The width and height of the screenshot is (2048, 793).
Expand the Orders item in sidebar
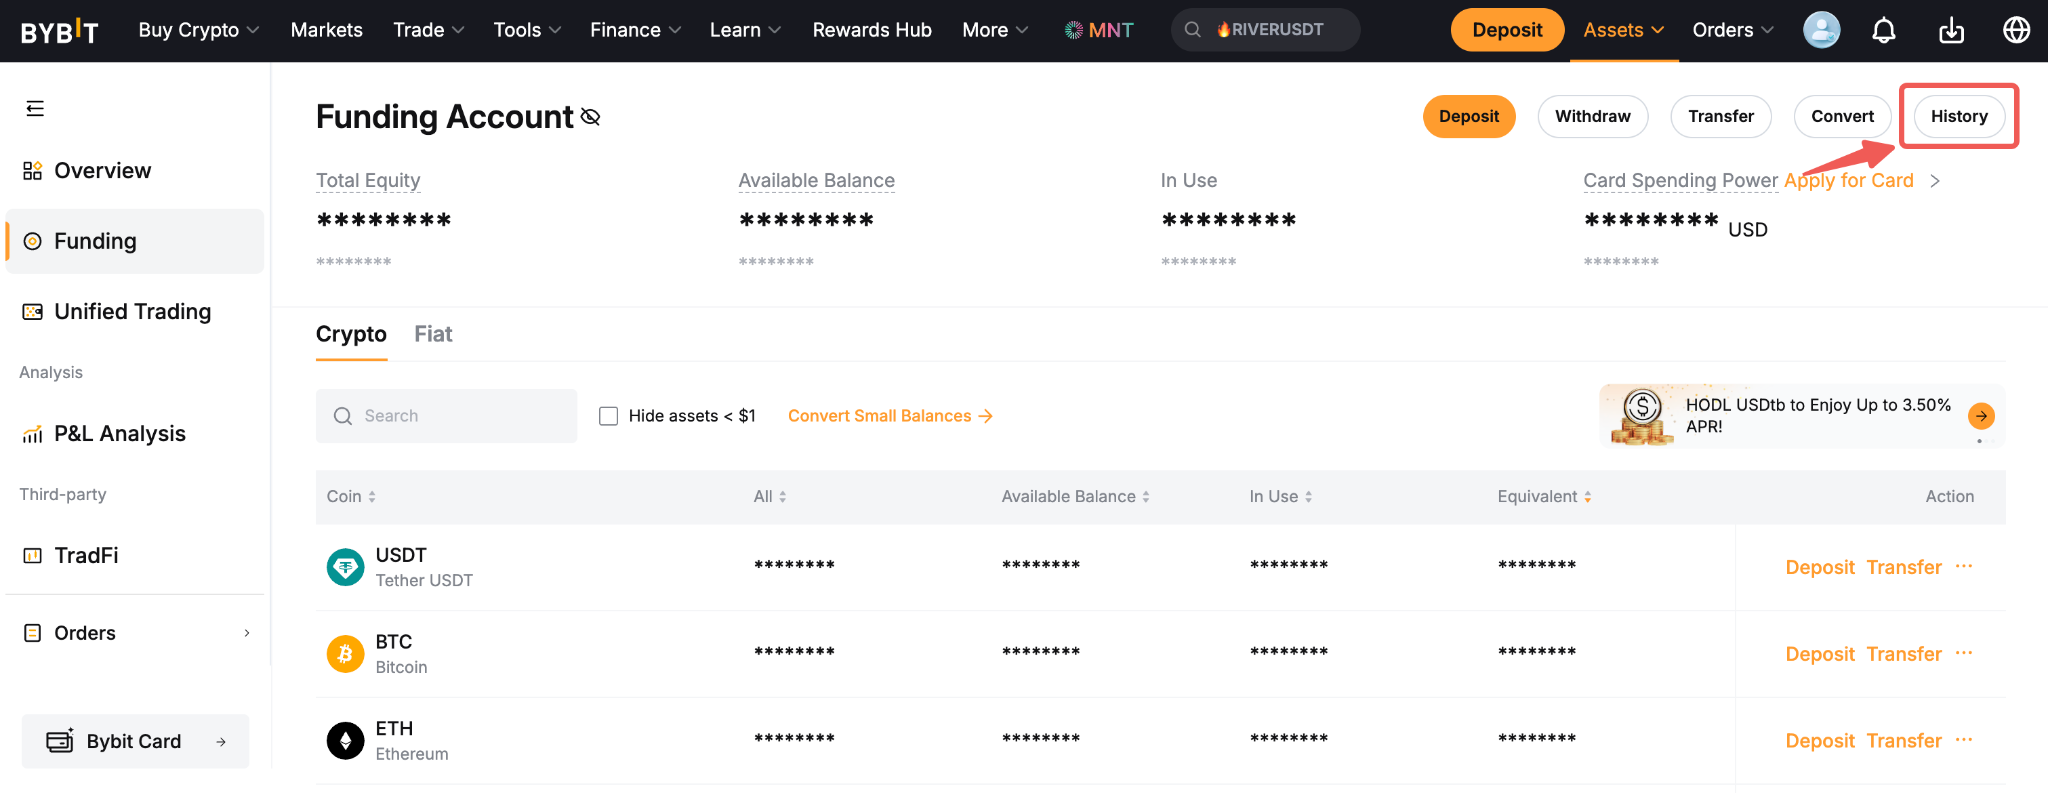pyautogui.click(x=135, y=633)
